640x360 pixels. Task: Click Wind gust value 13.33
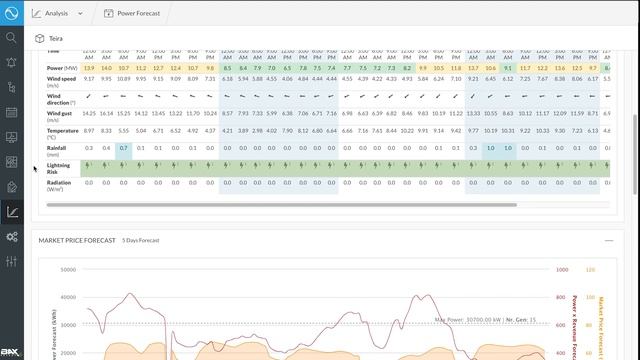click(473, 113)
